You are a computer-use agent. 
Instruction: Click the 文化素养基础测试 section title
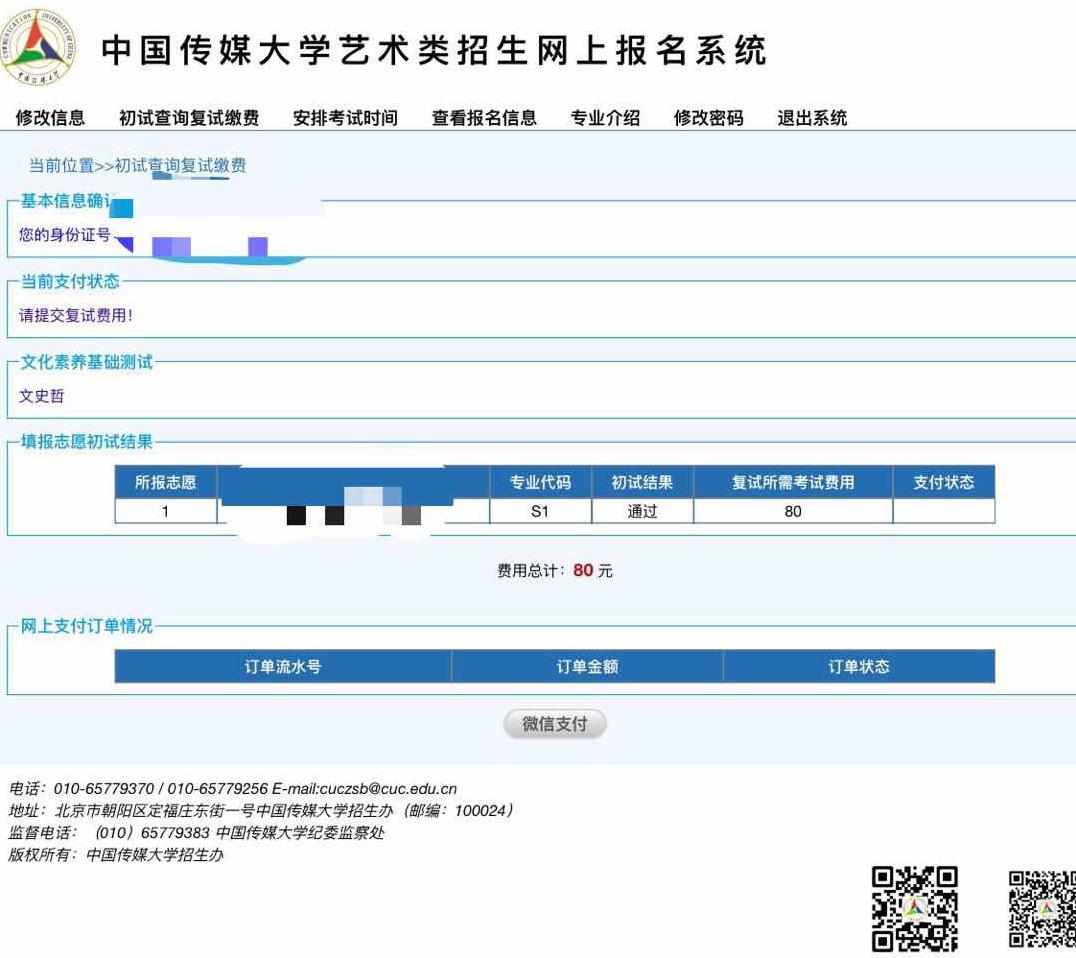click(86, 362)
